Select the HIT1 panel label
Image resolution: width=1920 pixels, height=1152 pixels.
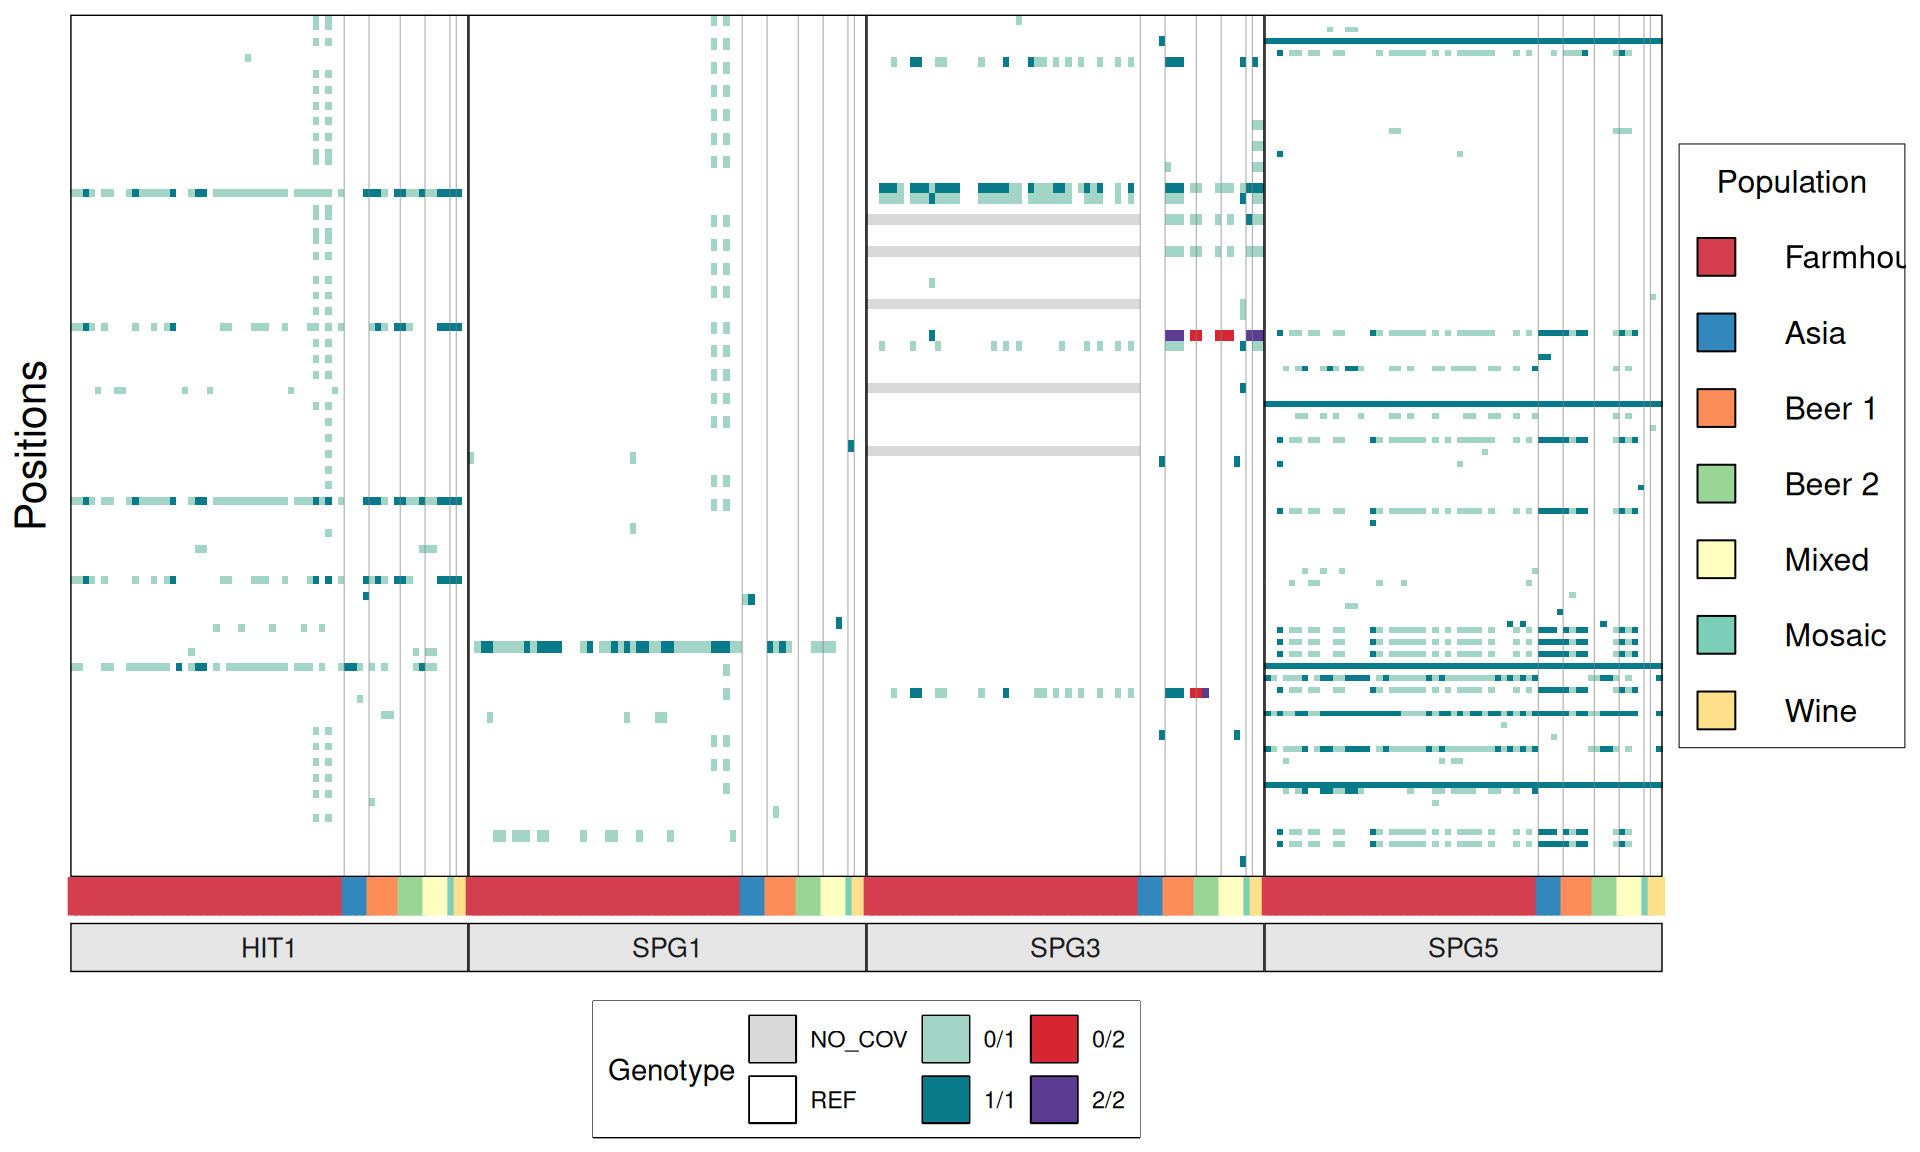[269, 947]
